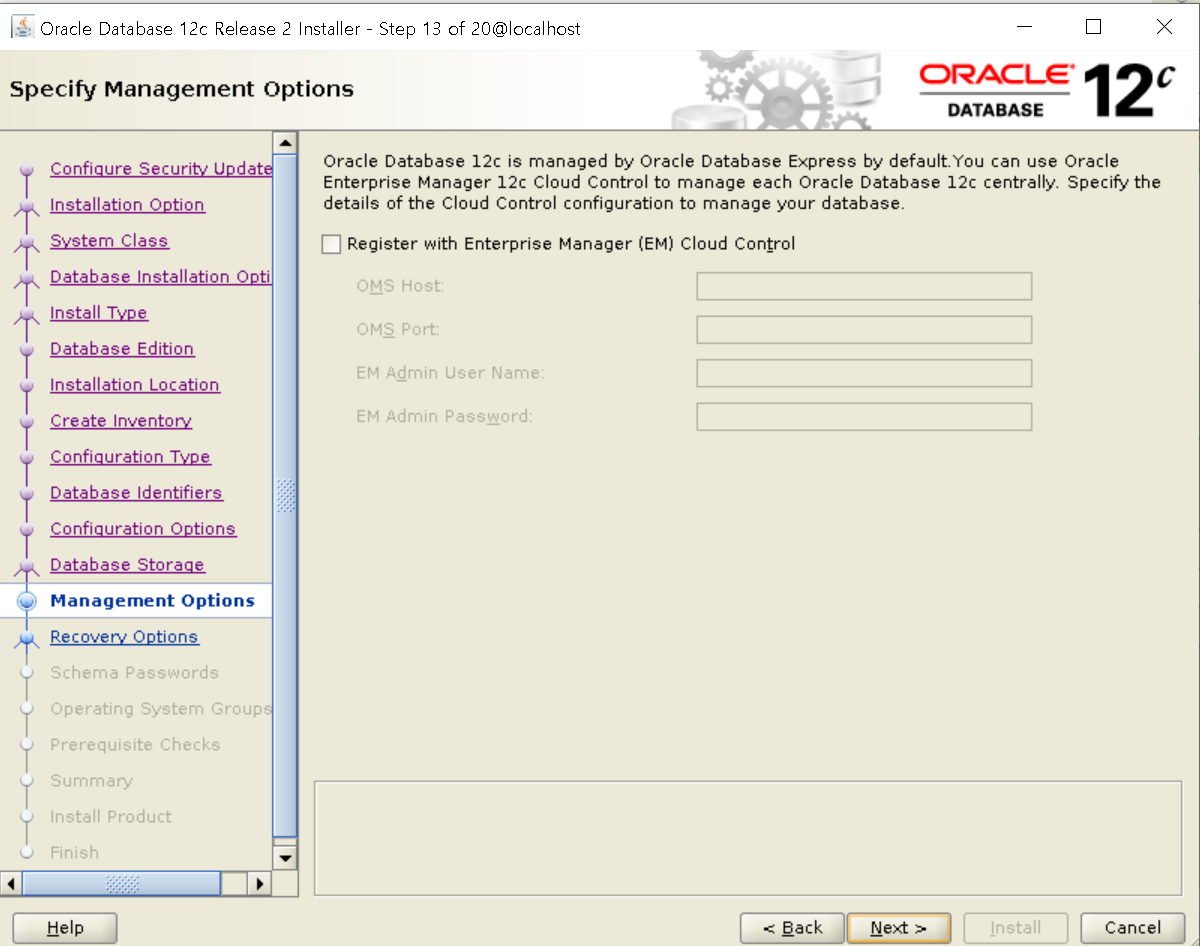Click the Prerequisite Checks step label

[135, 745]
